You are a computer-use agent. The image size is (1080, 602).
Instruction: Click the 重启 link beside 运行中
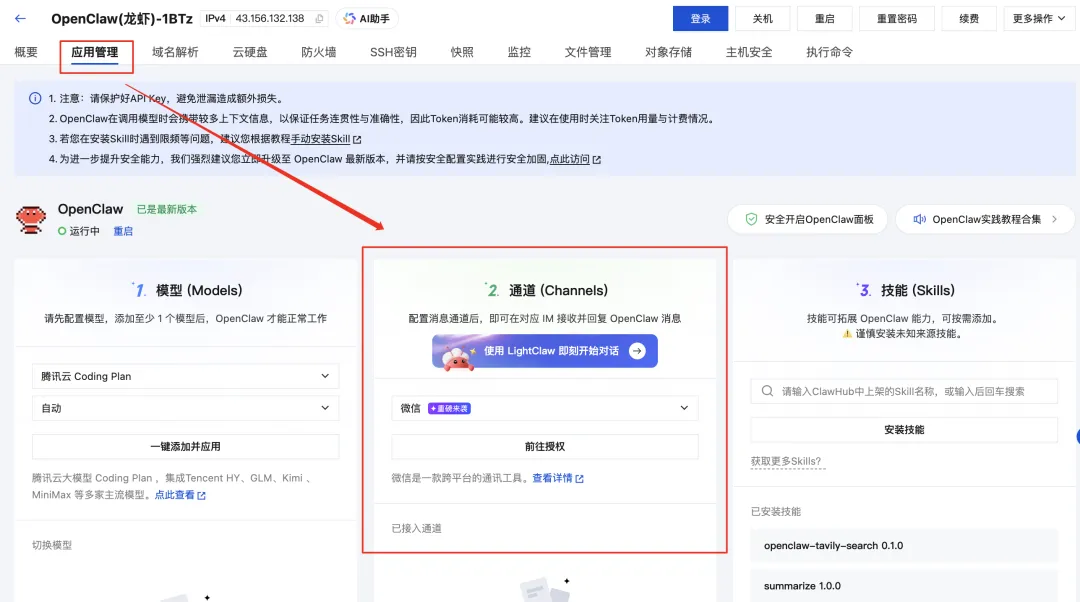click(x=123, y=231)
